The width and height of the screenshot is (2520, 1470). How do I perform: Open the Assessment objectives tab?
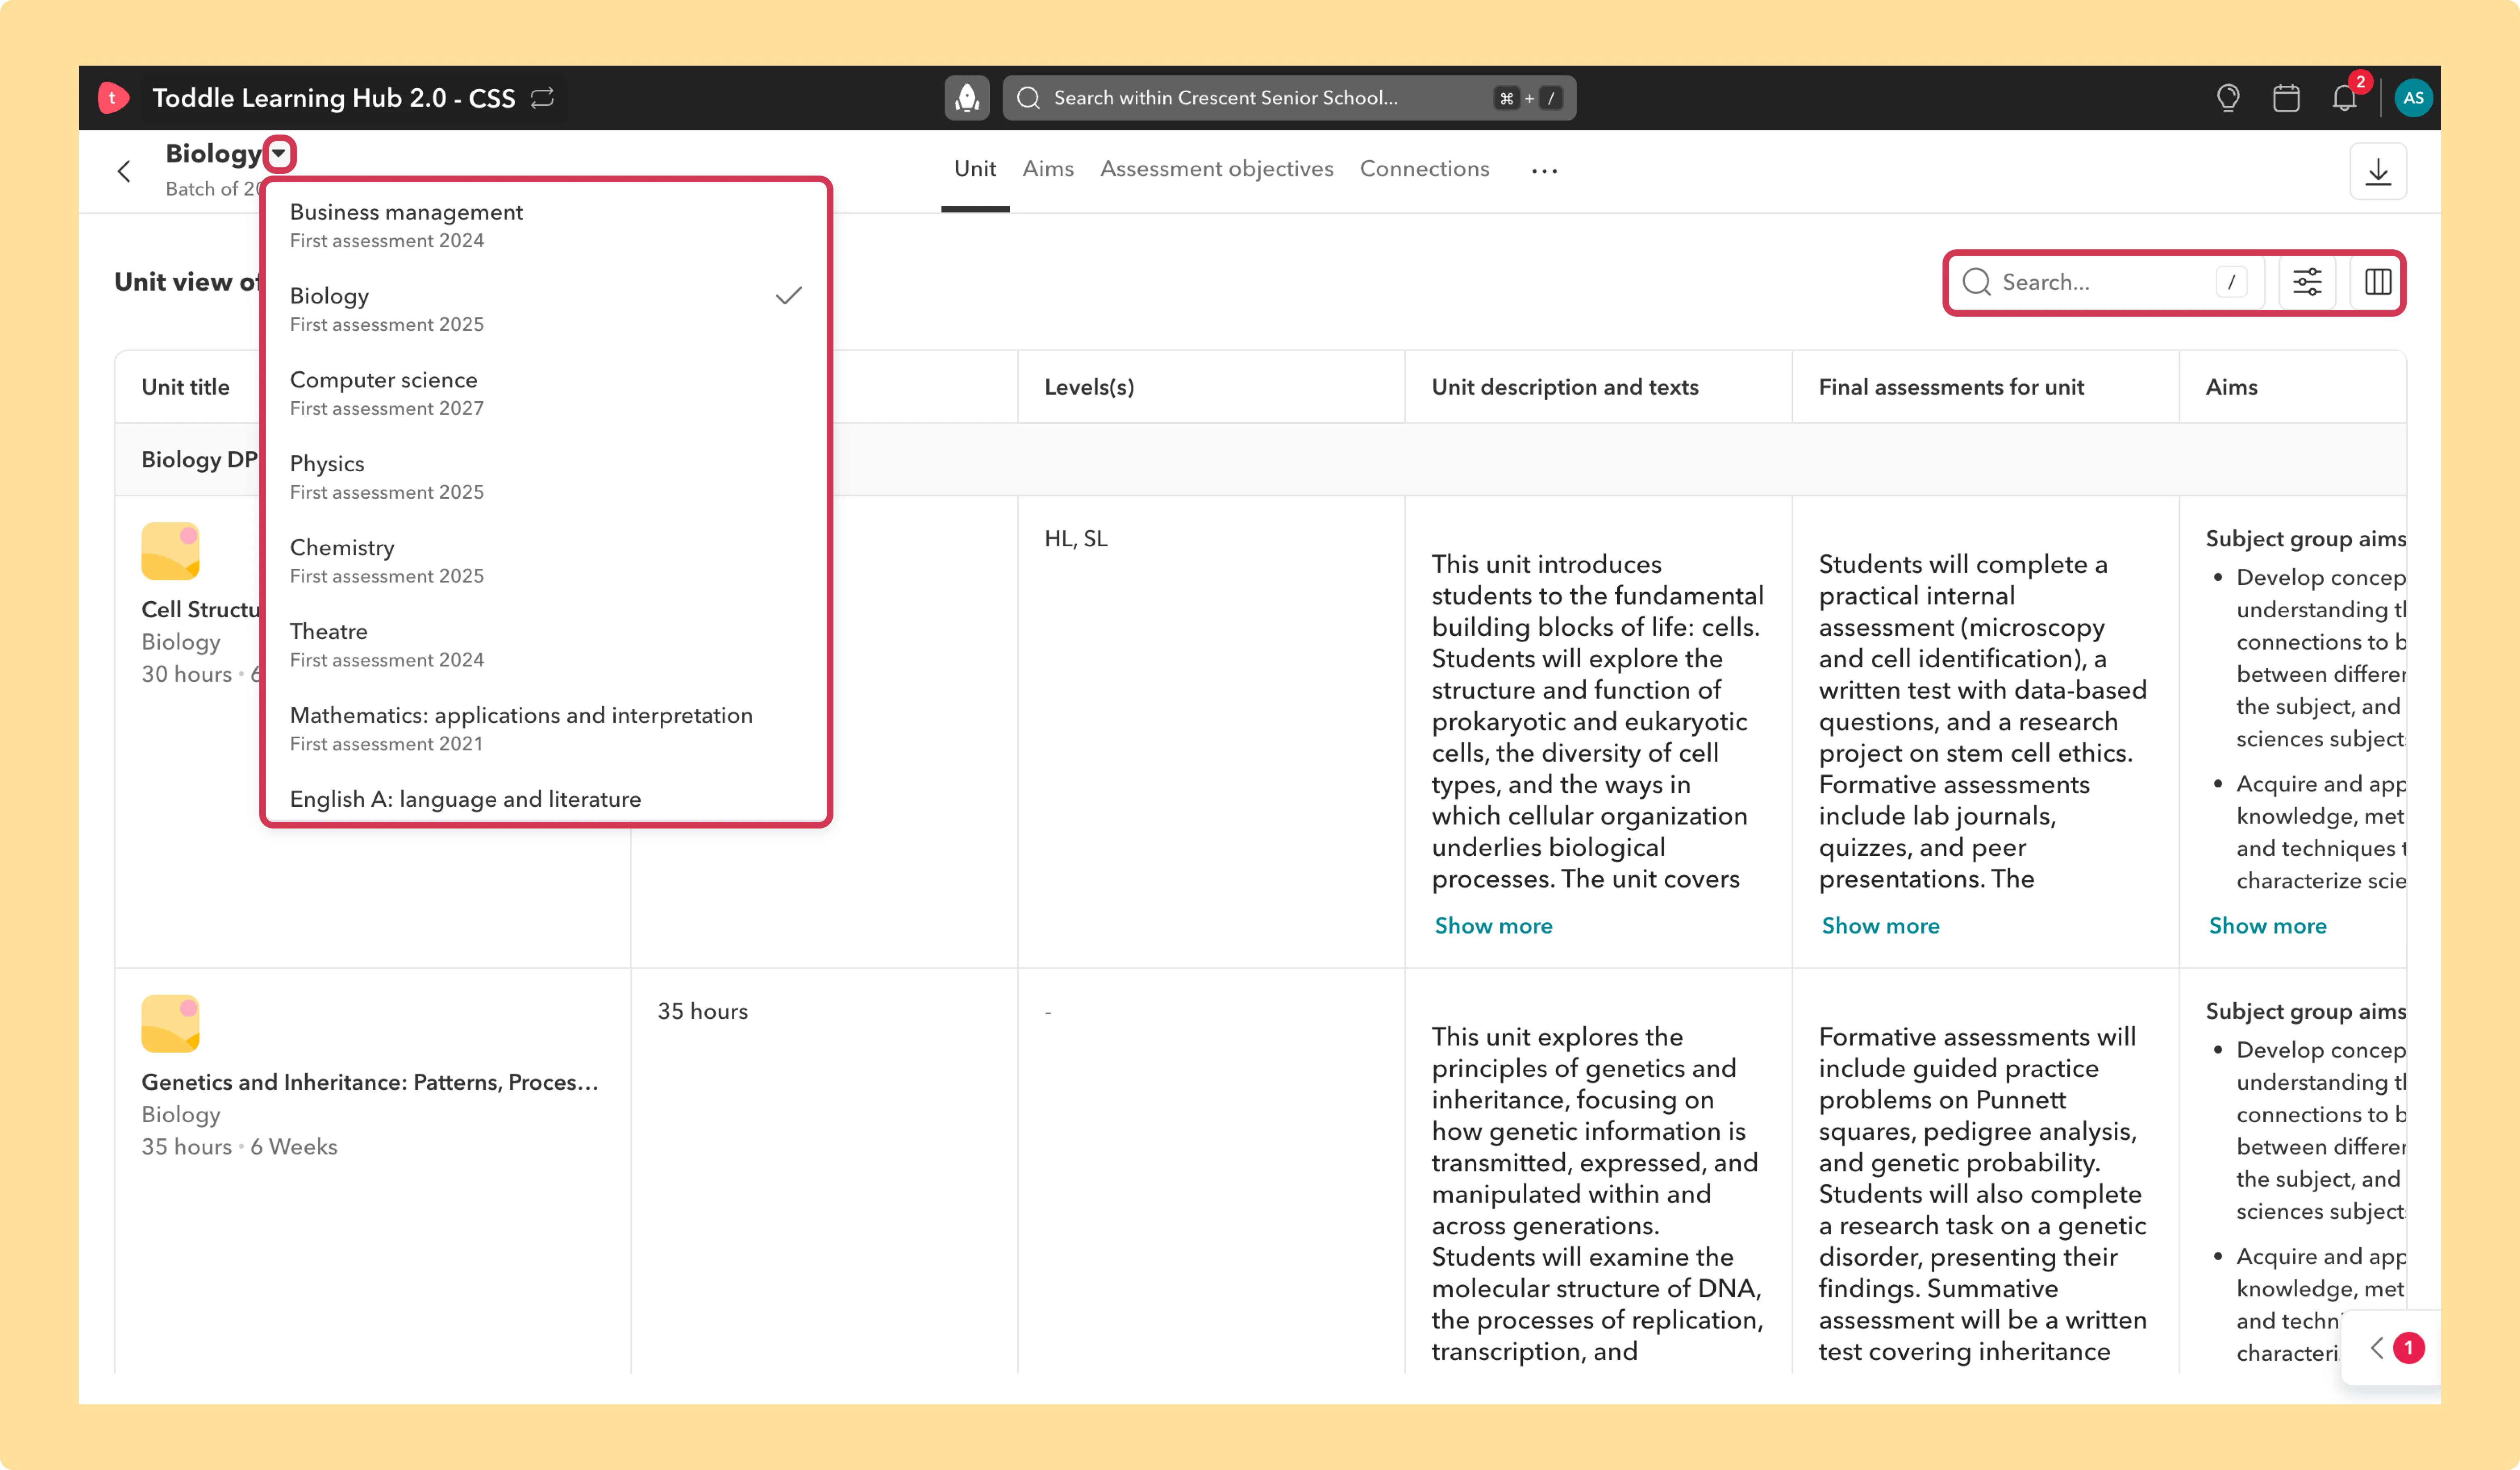pos(1217,169)
